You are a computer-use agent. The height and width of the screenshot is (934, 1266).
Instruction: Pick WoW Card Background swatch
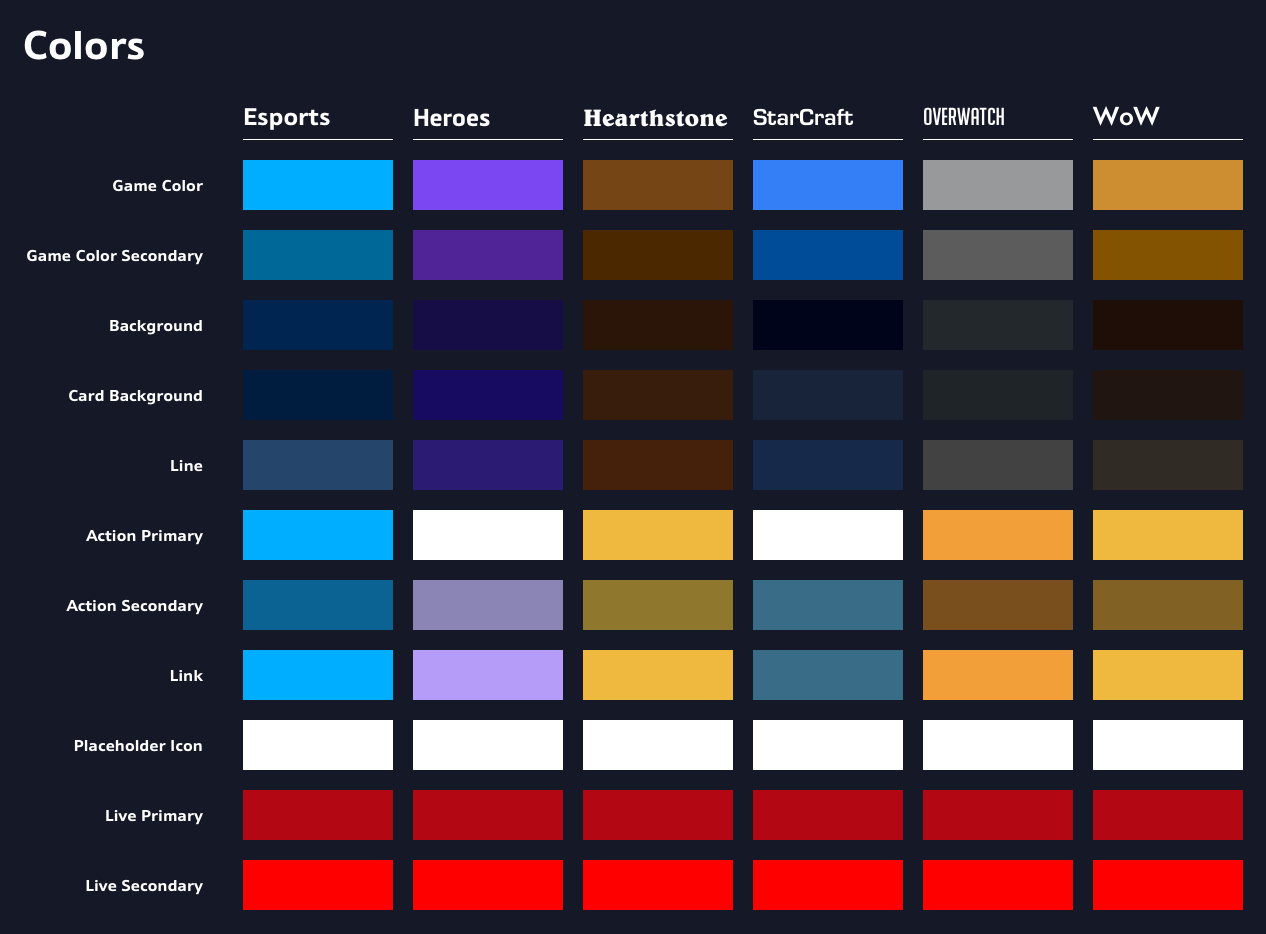coord(1168,395)
